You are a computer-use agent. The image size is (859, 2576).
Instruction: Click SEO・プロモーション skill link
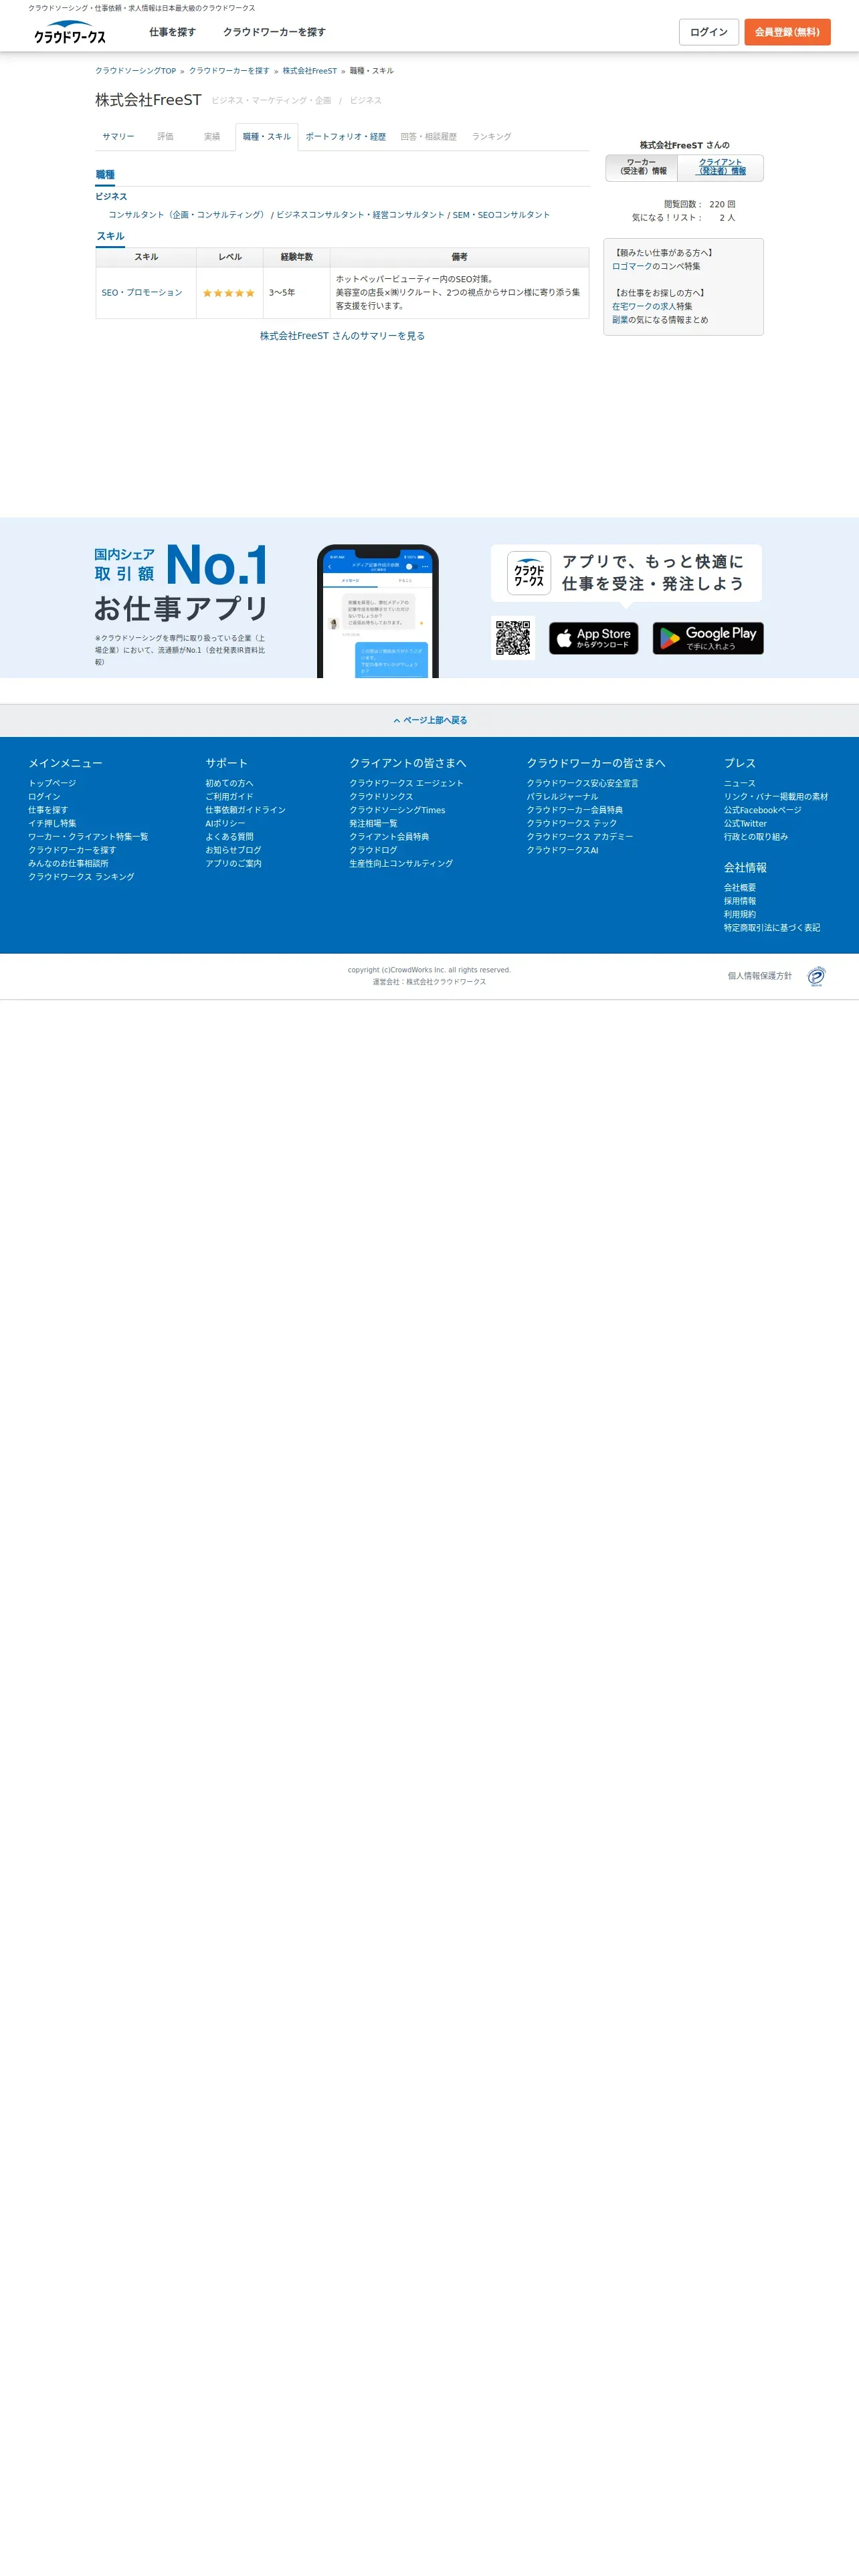coord(142,293)
